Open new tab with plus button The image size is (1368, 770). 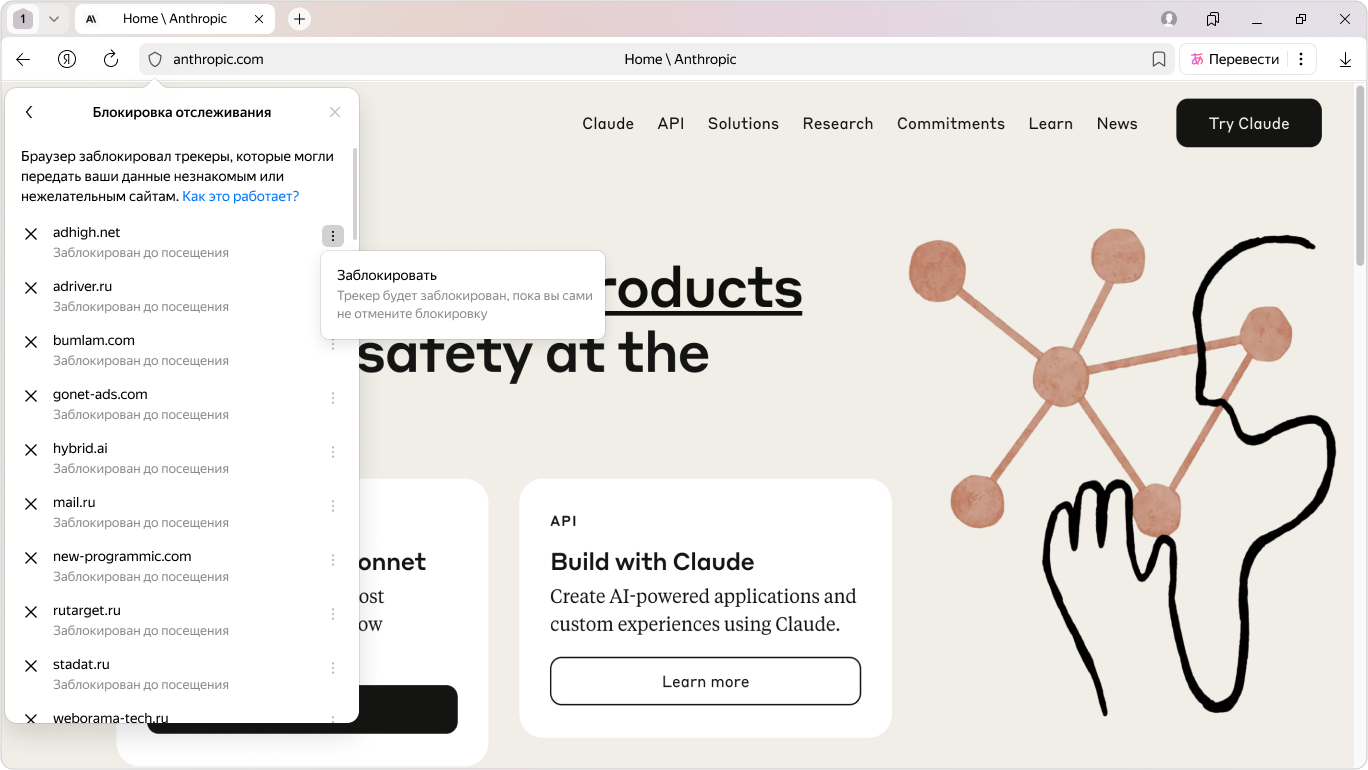pyautogui.click(x=299, y=19)
